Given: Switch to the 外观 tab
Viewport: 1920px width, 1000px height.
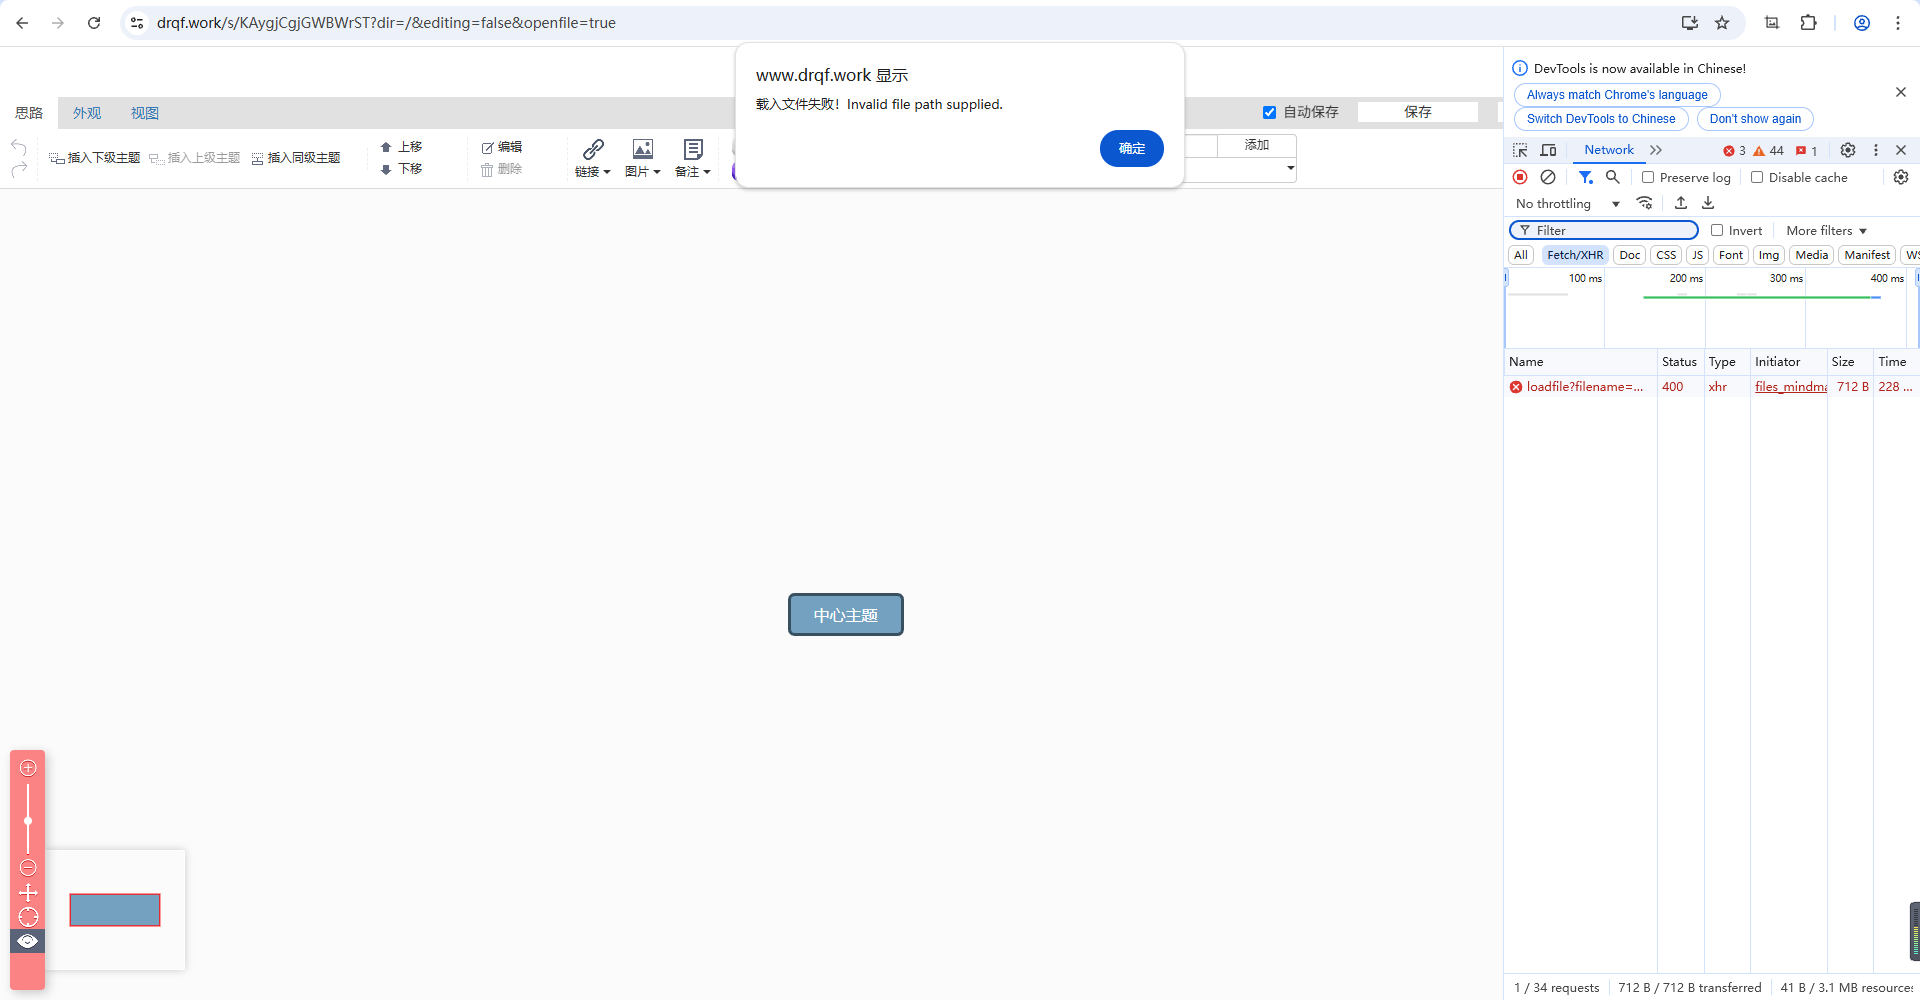Looking at the screenshot, I should coord(87,113).
